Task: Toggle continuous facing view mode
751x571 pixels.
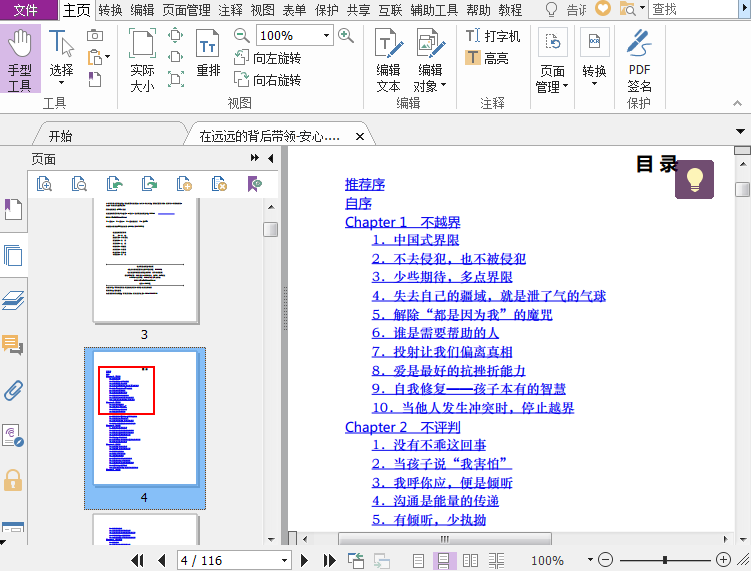Action: 497,560
